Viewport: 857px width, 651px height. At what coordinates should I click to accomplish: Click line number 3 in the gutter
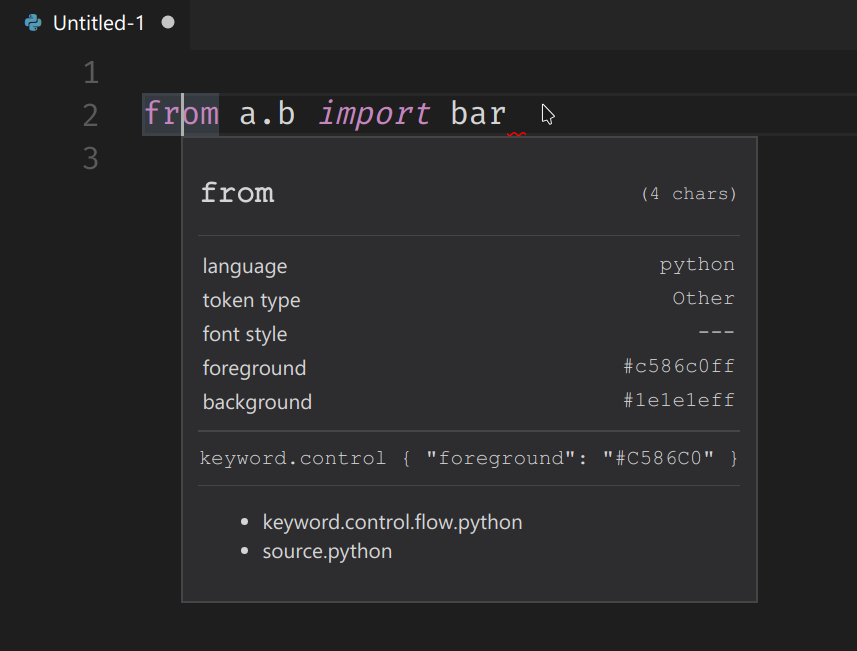[89, 158]
